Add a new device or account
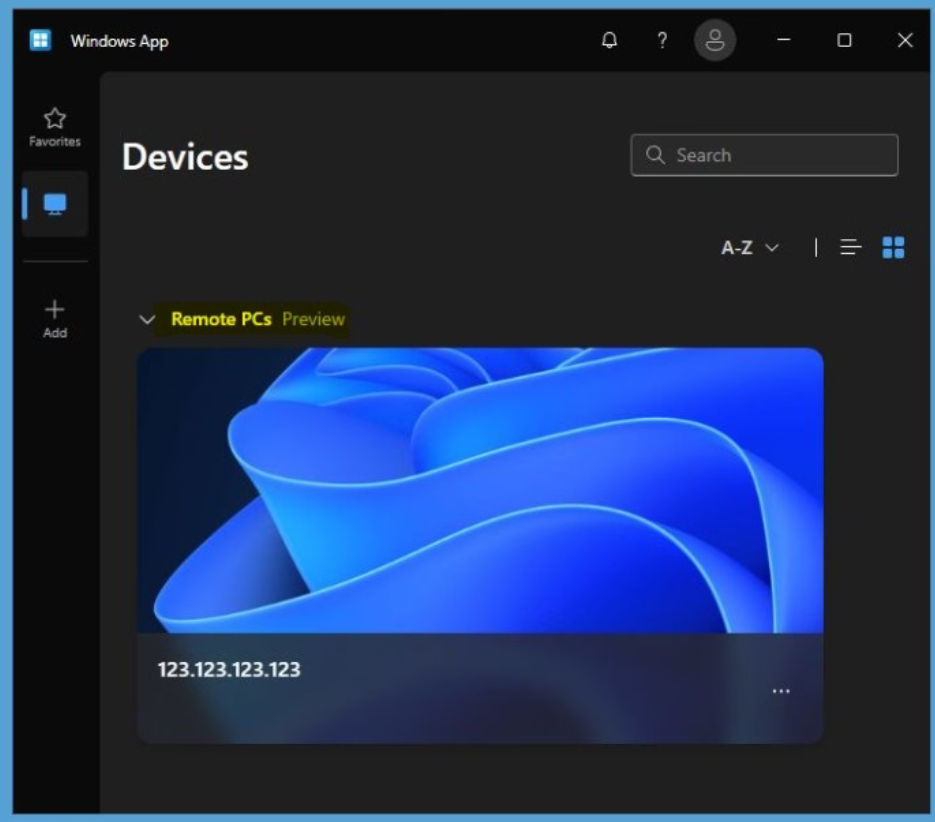The width and height of the screenshot is (935, 822). [x=55, y=319]
